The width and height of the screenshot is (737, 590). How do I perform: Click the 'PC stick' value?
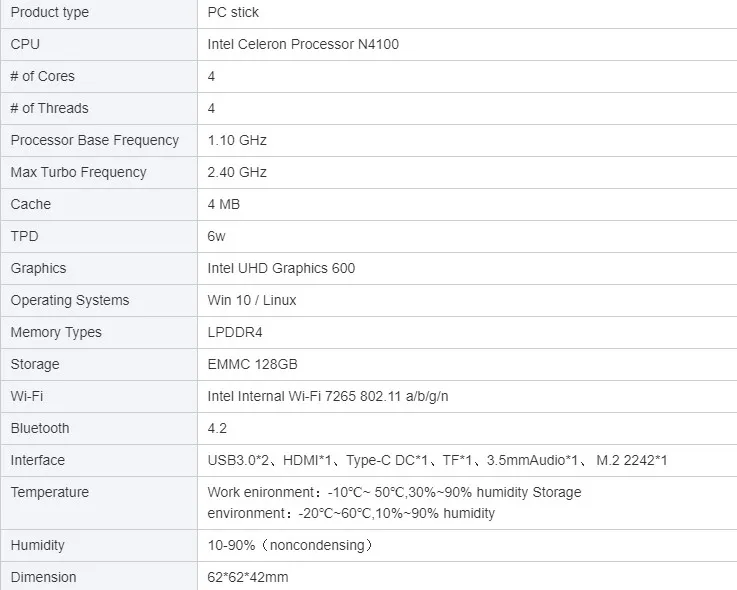coord(233,12)
